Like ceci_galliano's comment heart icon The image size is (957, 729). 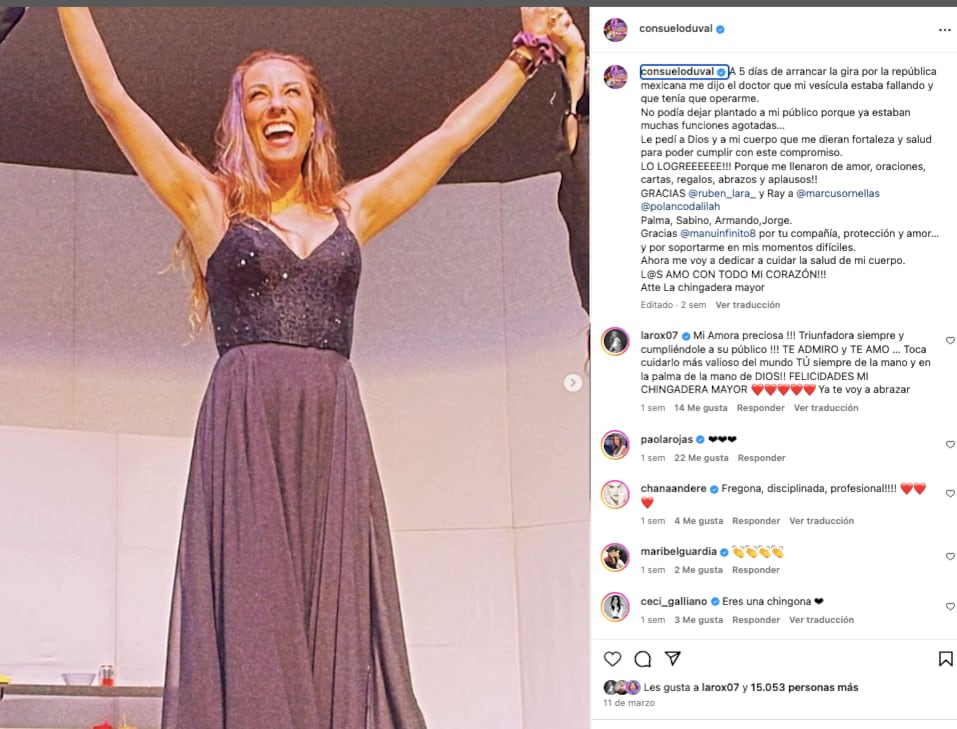950,607
